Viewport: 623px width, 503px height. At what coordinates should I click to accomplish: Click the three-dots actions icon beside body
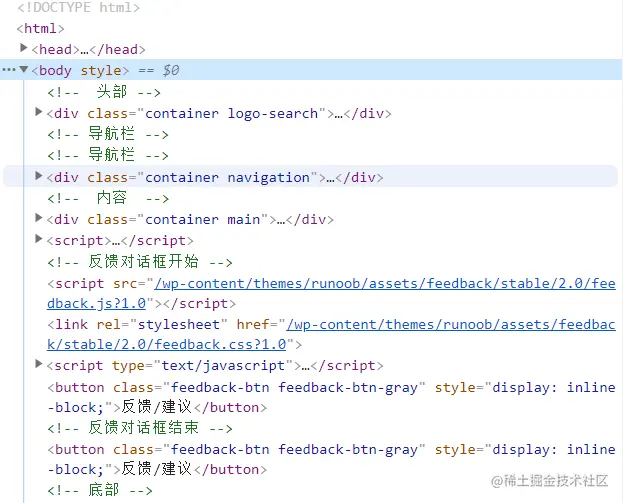pyautogui.click(x=9, y=70)
